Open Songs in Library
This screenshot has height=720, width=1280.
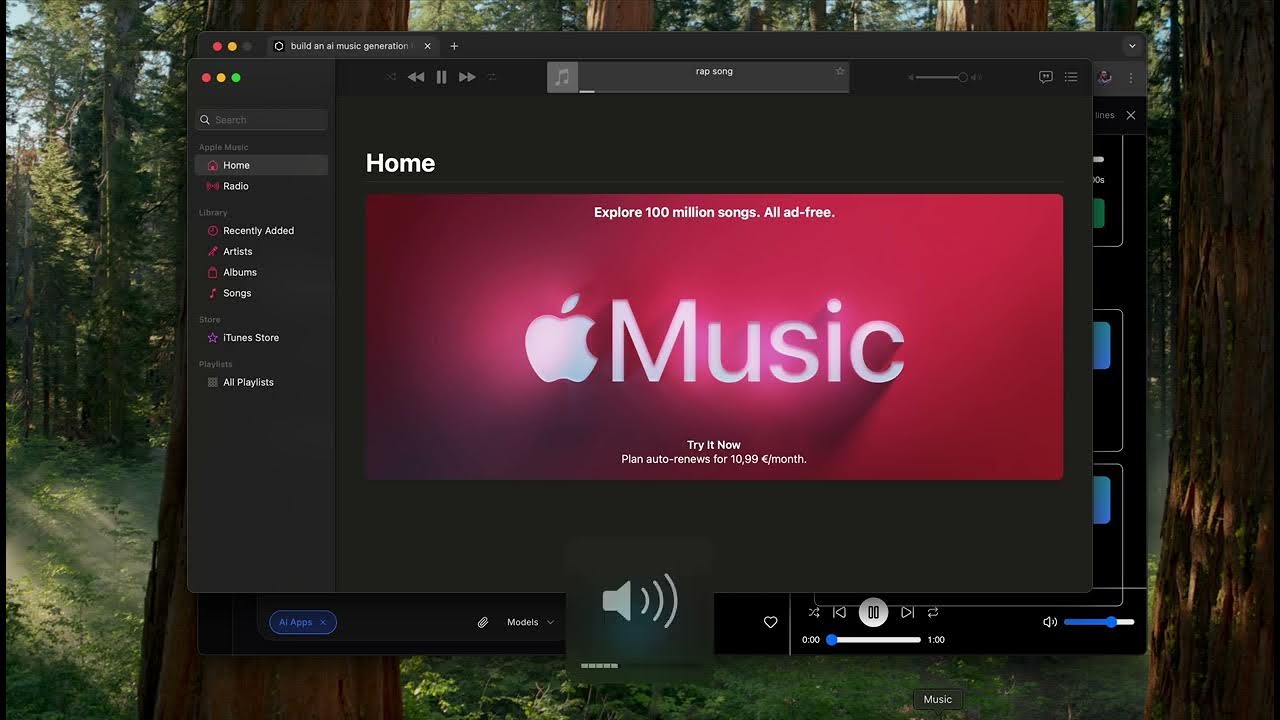262,293
